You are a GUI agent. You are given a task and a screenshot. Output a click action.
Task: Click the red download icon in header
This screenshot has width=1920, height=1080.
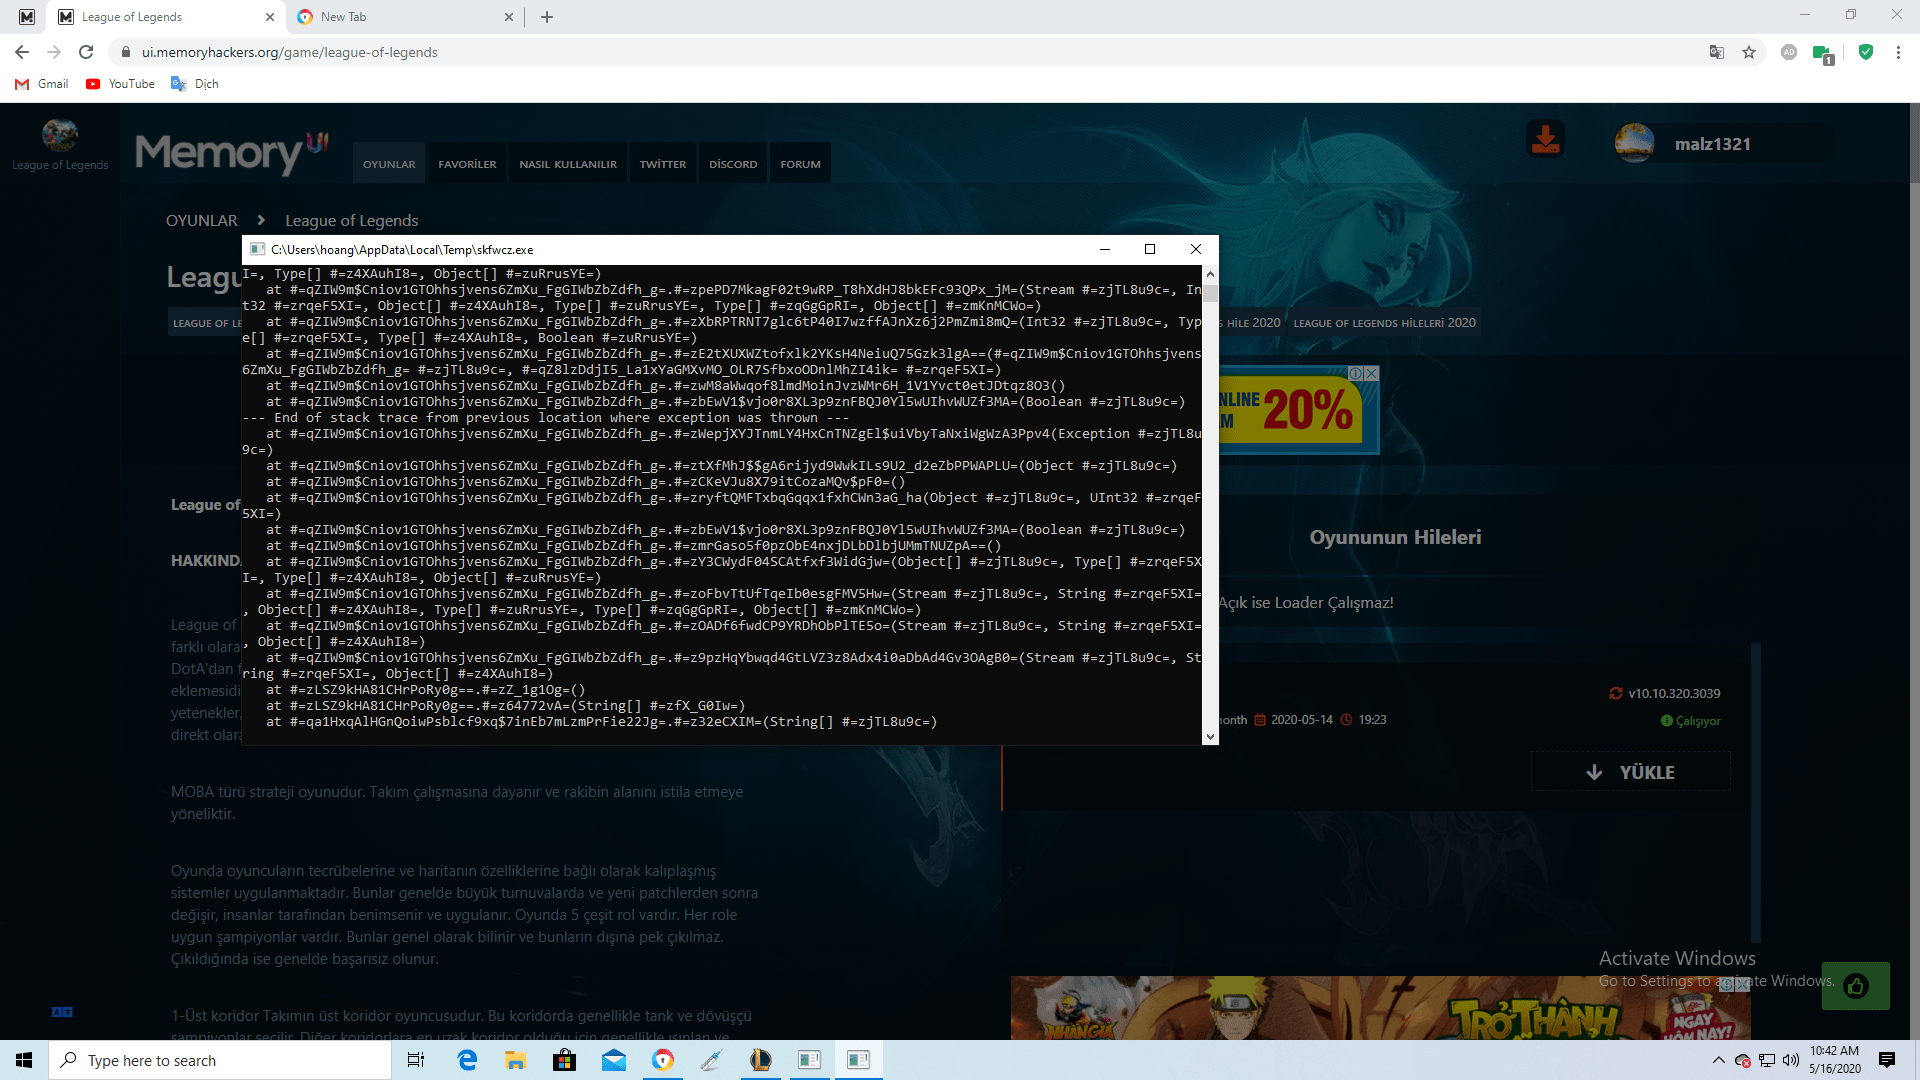point(1546,139)
